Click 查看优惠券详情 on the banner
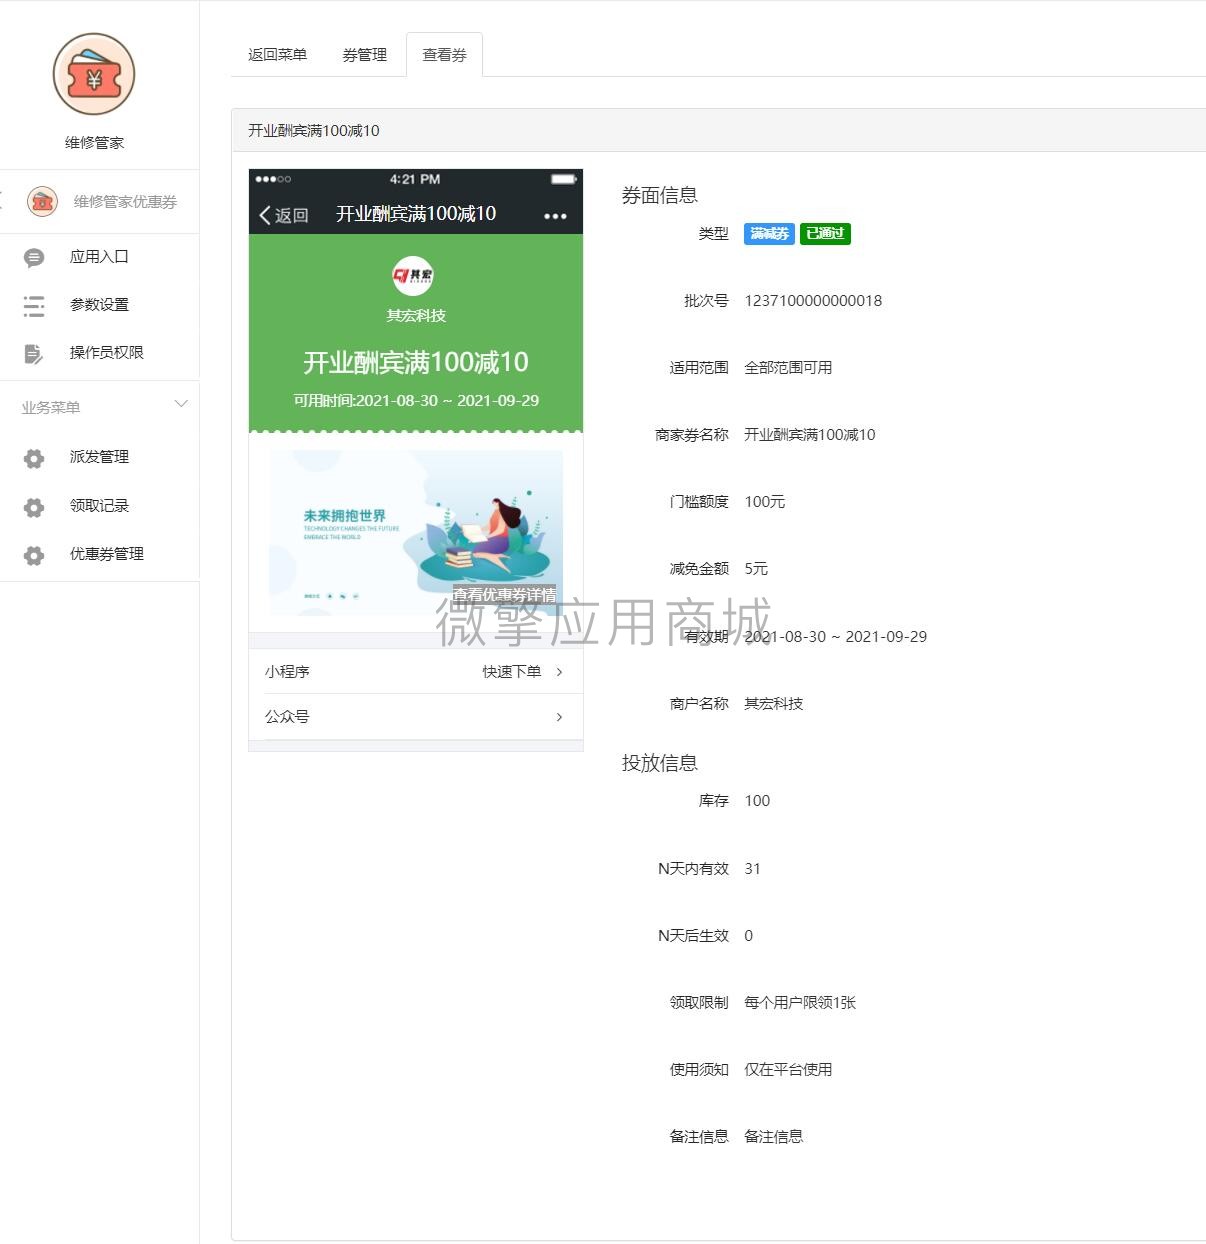The height and width of the screenshot is (1244, 1206). [504, 595]
